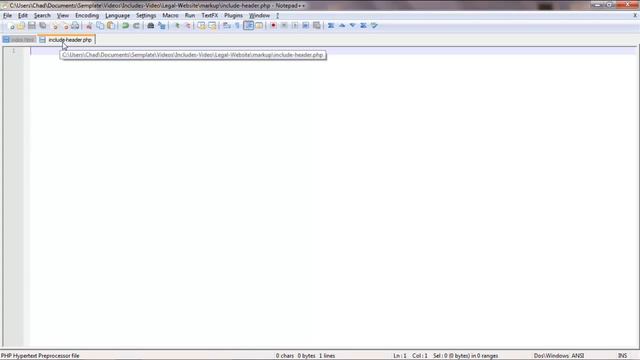Image resolution: width=640 pixels, height=360 pixels.
Task: Zoom in using the toolbar icon
Action: coord(177,26)
